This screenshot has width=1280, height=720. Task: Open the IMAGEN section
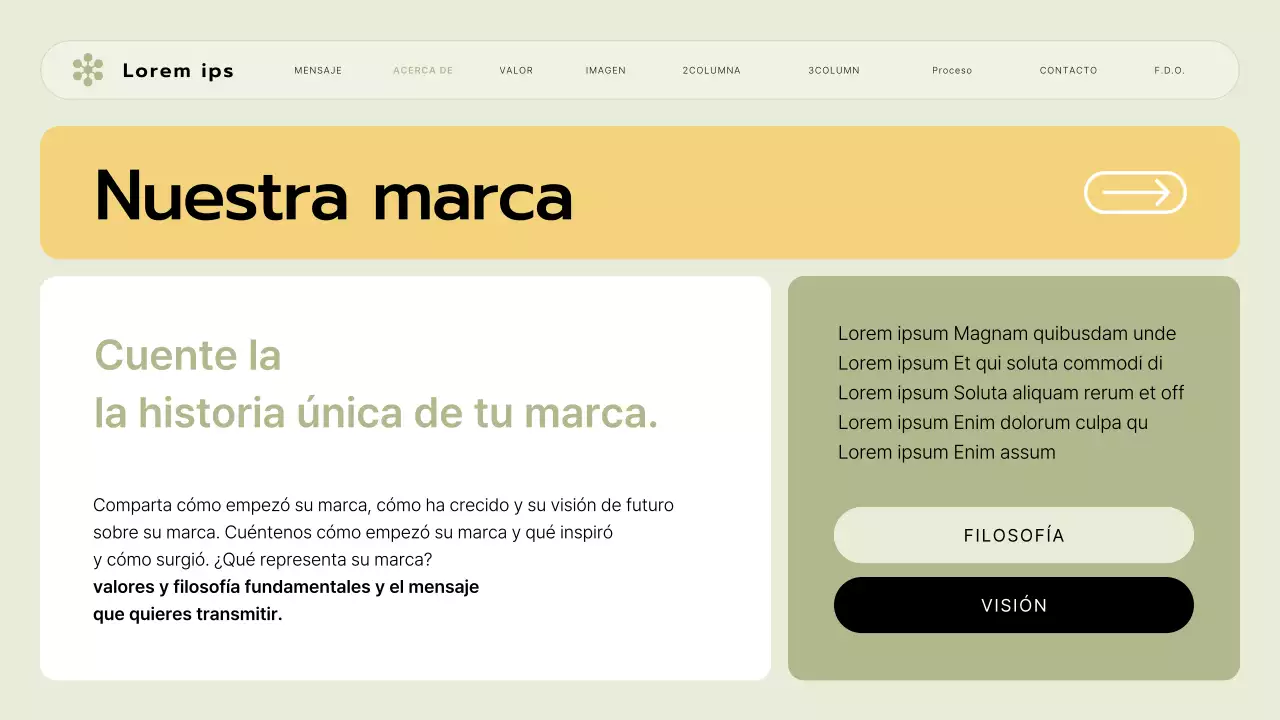[x=605, y=70]
